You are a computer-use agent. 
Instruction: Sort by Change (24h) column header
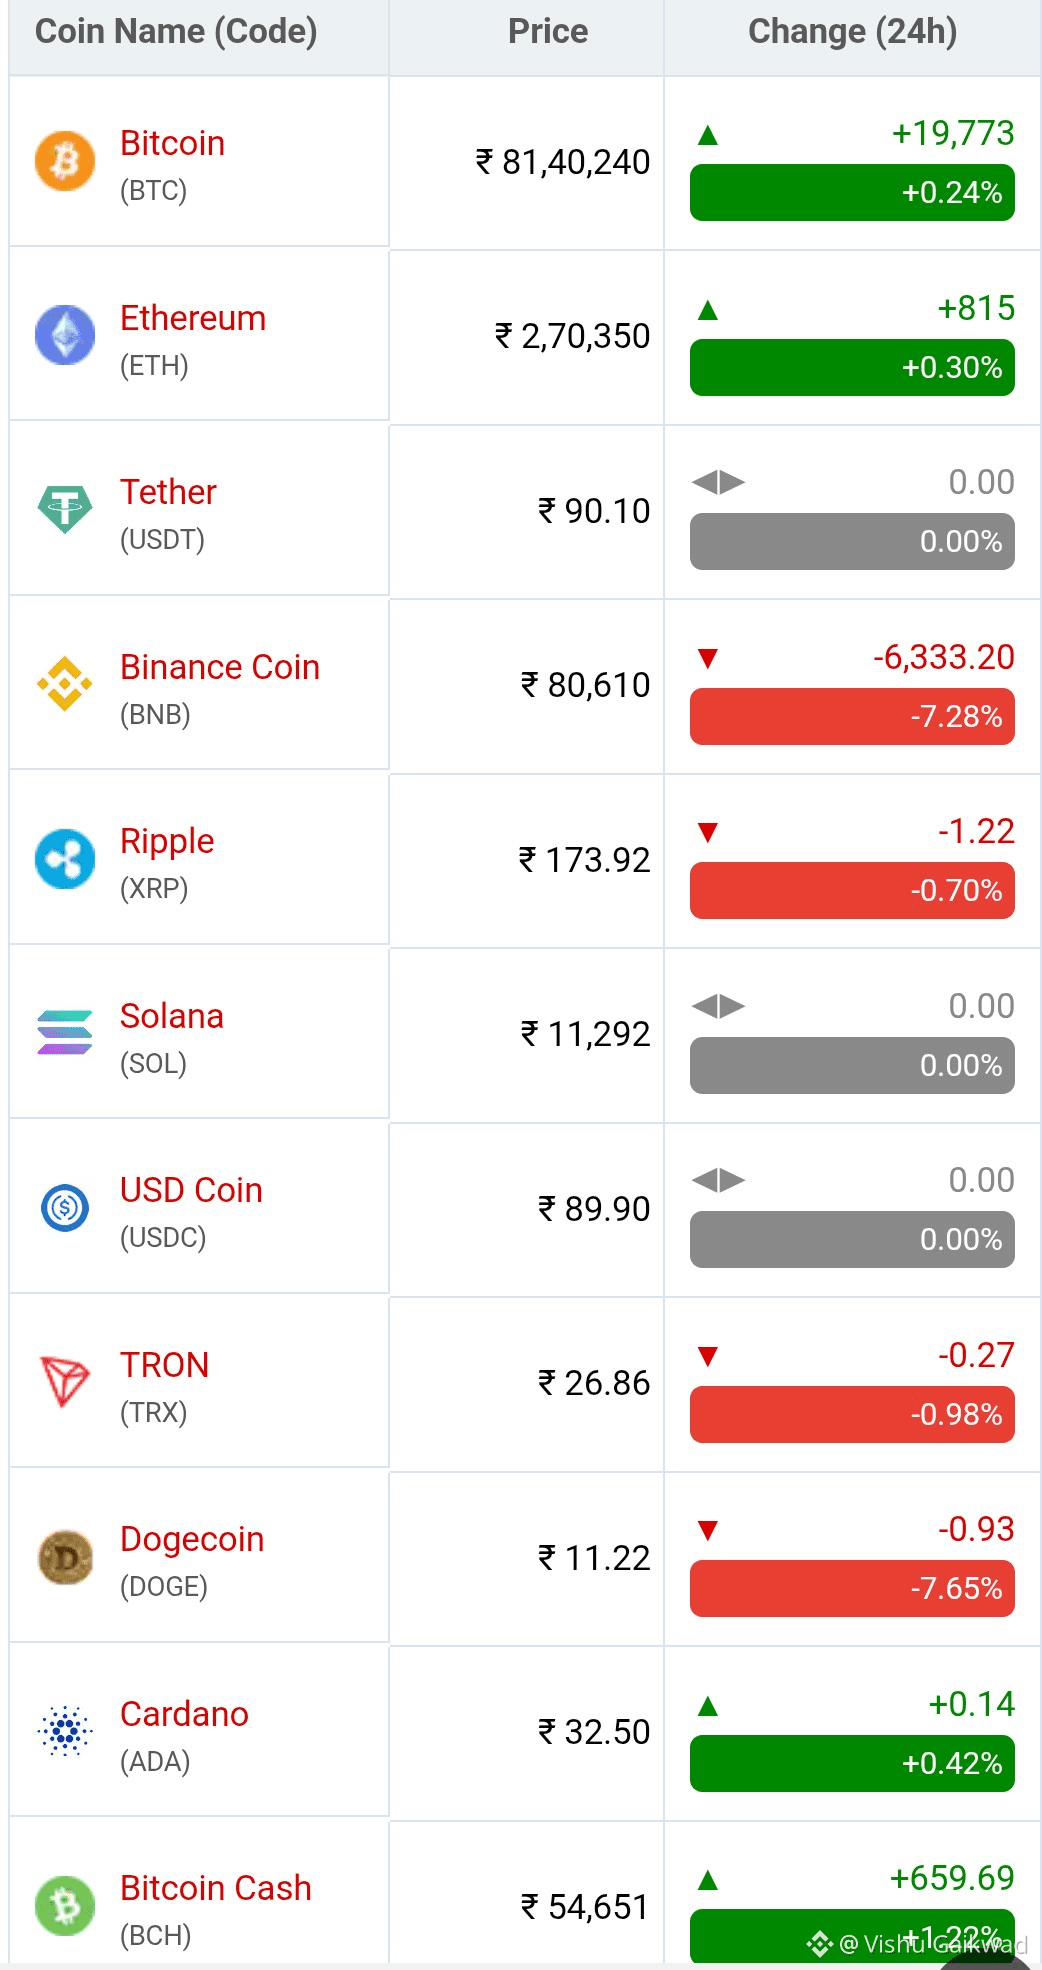pyautogui.click(x=852, y=32)
